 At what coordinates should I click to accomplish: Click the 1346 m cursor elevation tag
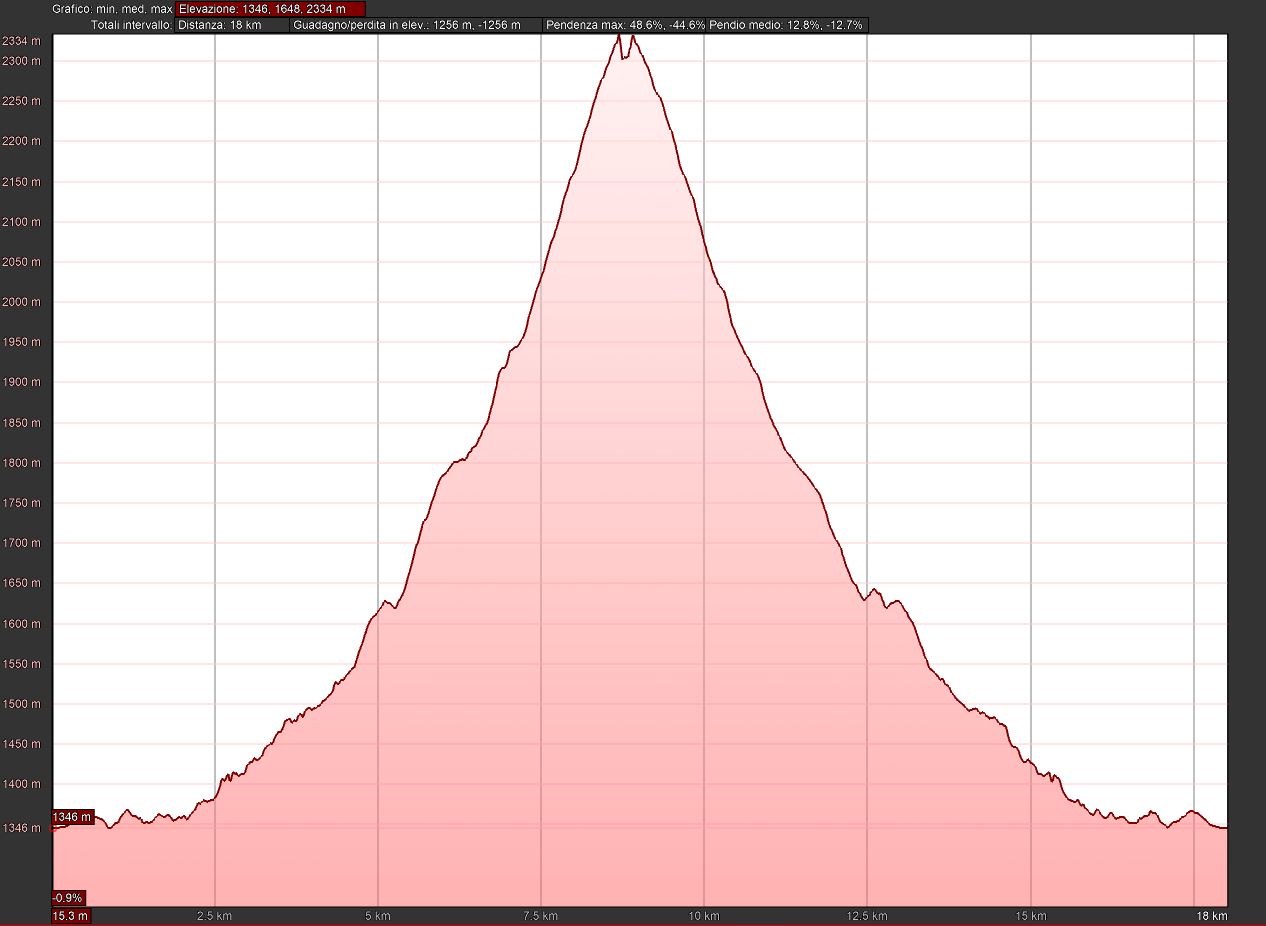(x=72, y=817)
